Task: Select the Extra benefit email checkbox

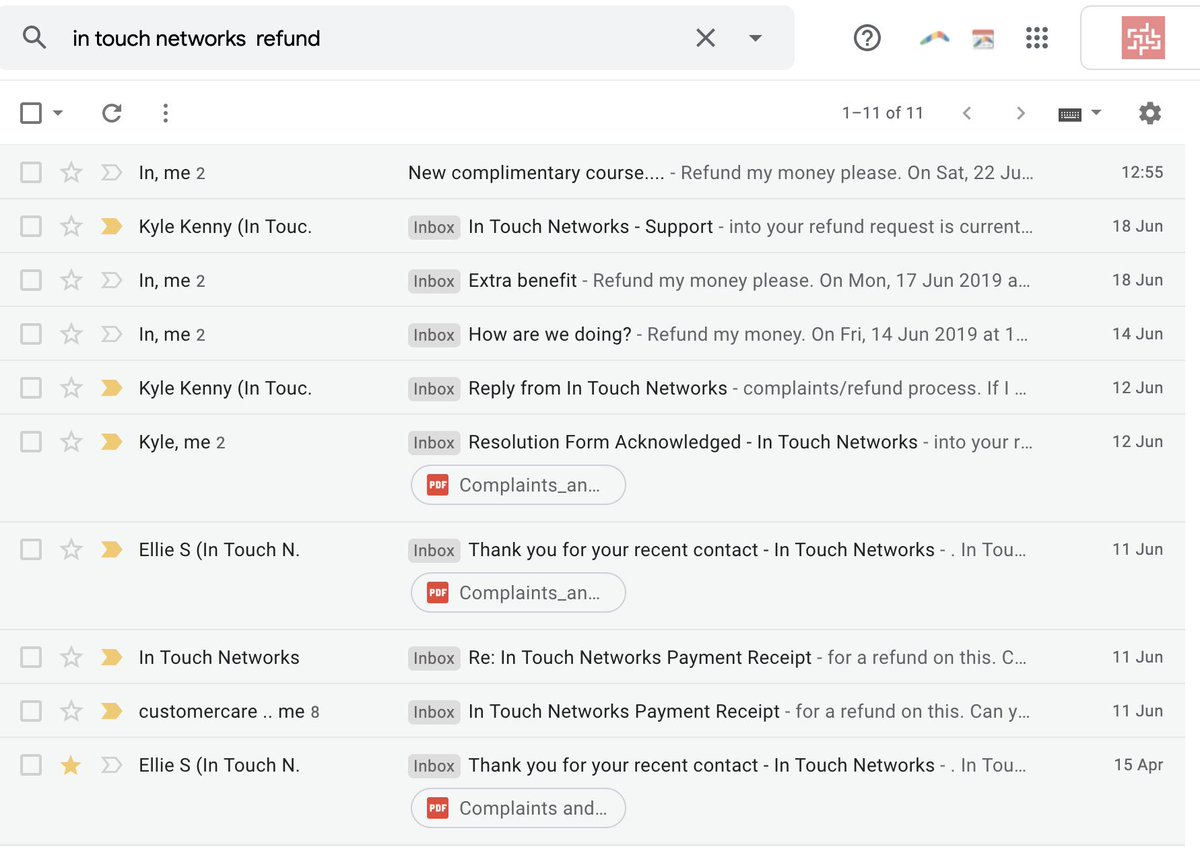Action: [x=31, y=281]
